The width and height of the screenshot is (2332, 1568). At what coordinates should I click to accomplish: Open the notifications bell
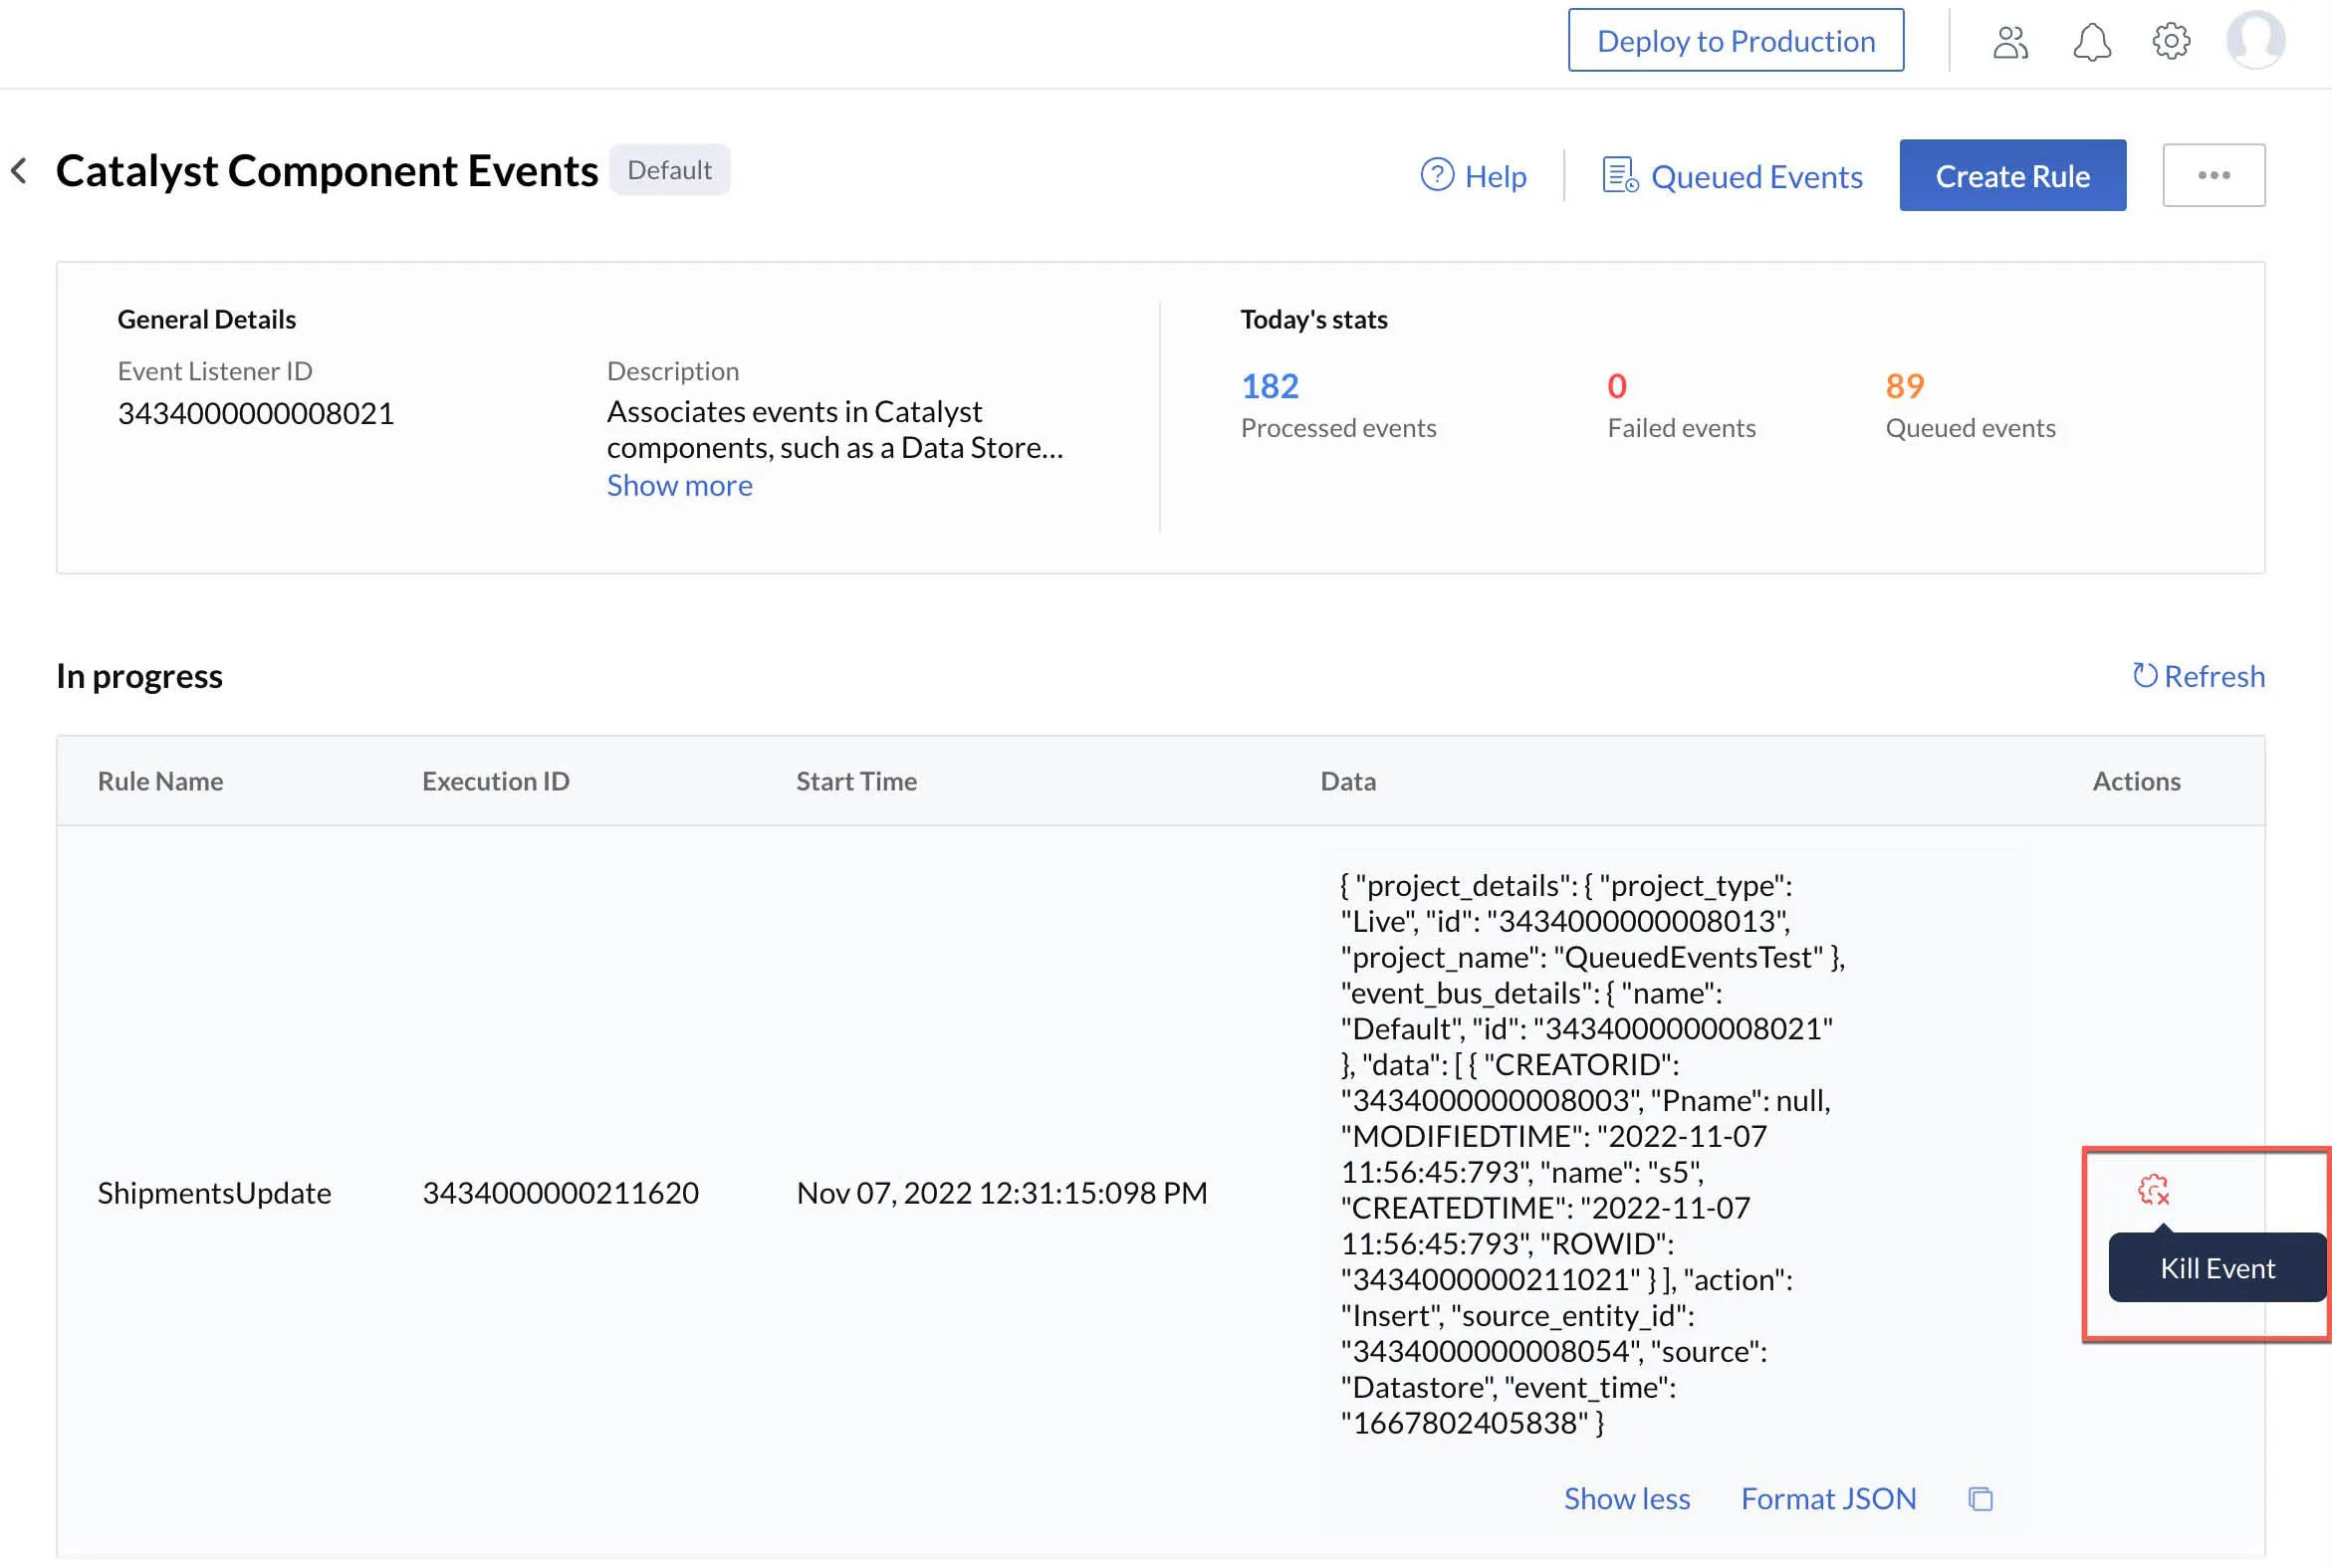2091,42
